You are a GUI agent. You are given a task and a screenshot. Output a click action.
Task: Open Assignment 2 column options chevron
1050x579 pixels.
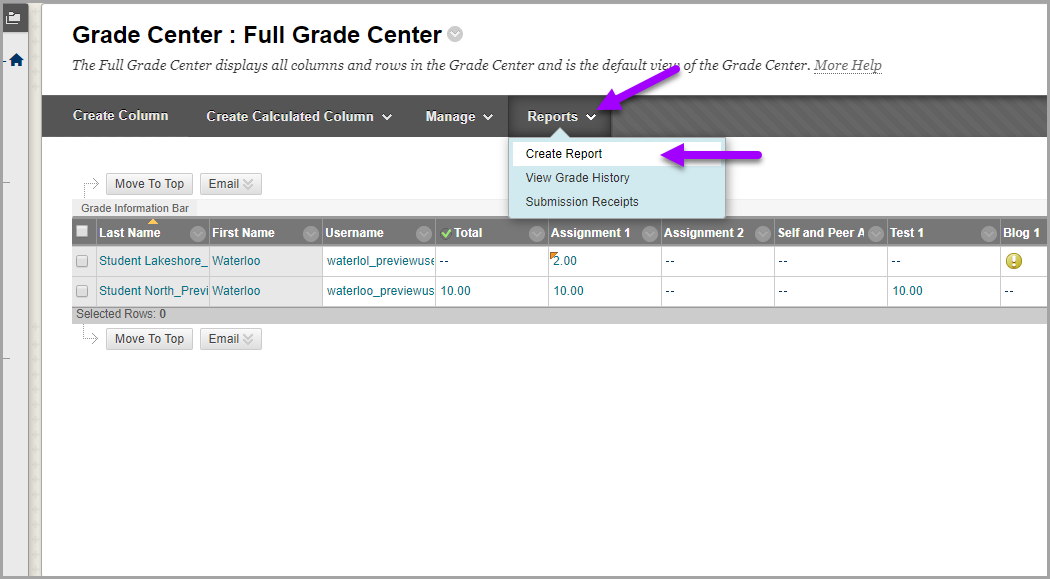click(763, 233)
